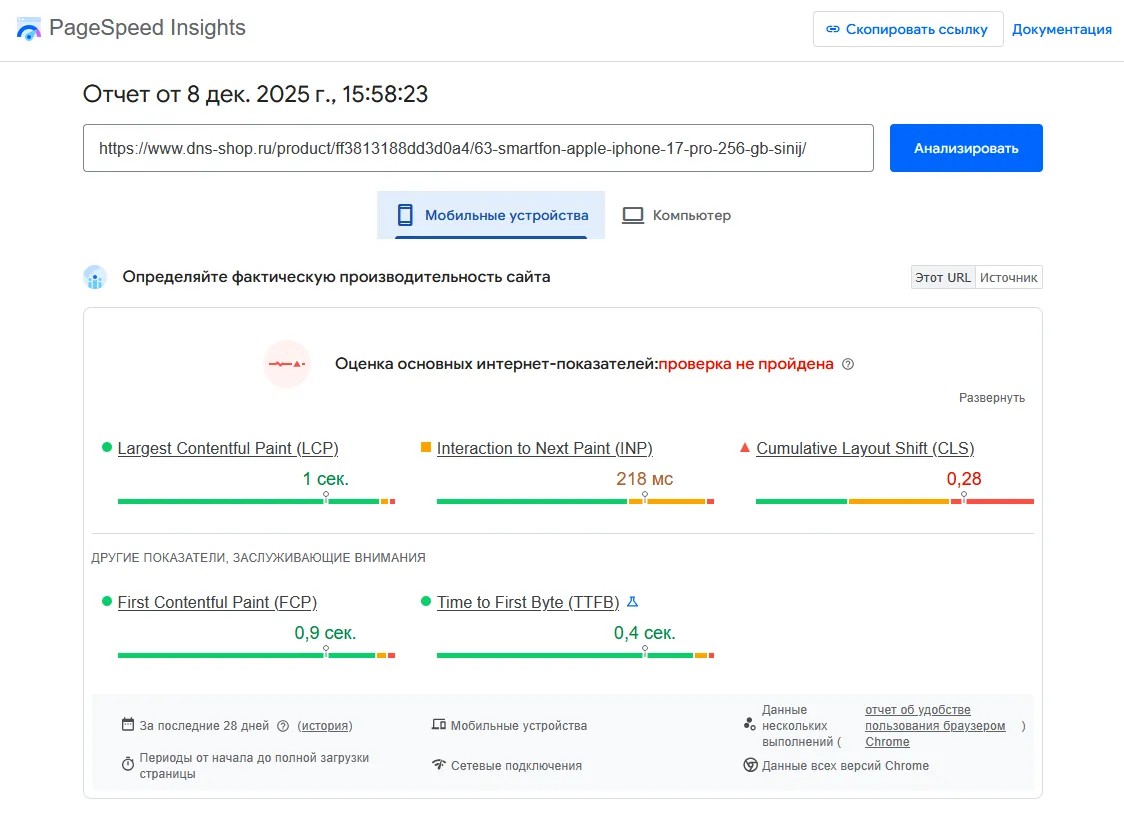Screen dimensions: 1124x815
Task: Switch to 'Мобильные устройства' tab
Action: coord(491,215)
